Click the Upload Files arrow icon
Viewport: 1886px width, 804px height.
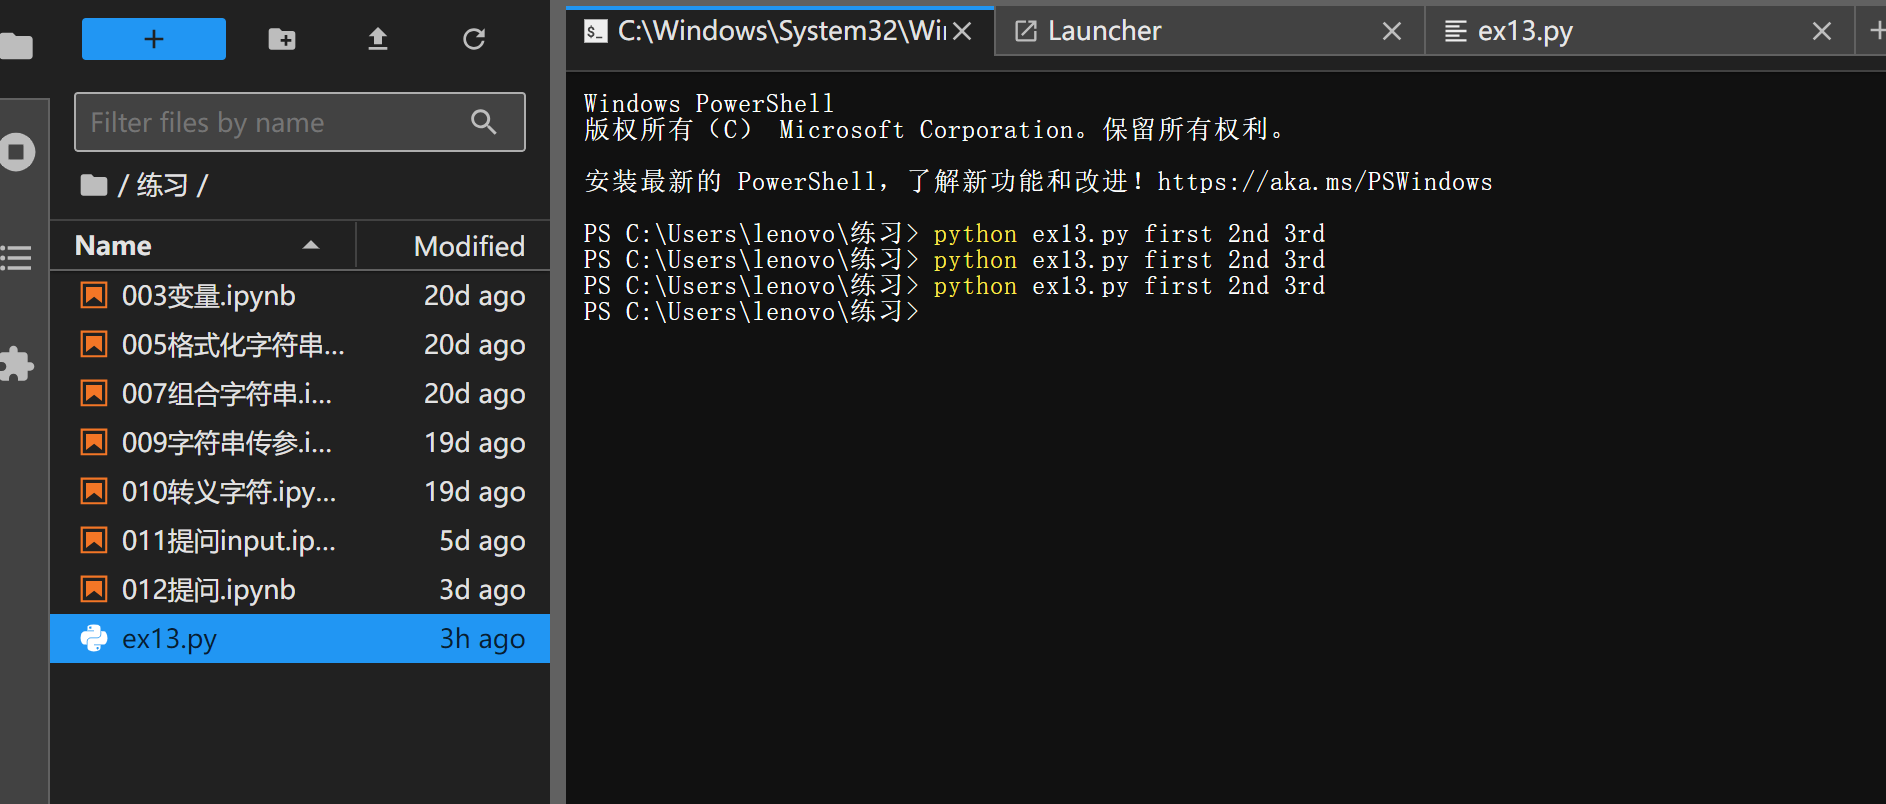(377, 39)
